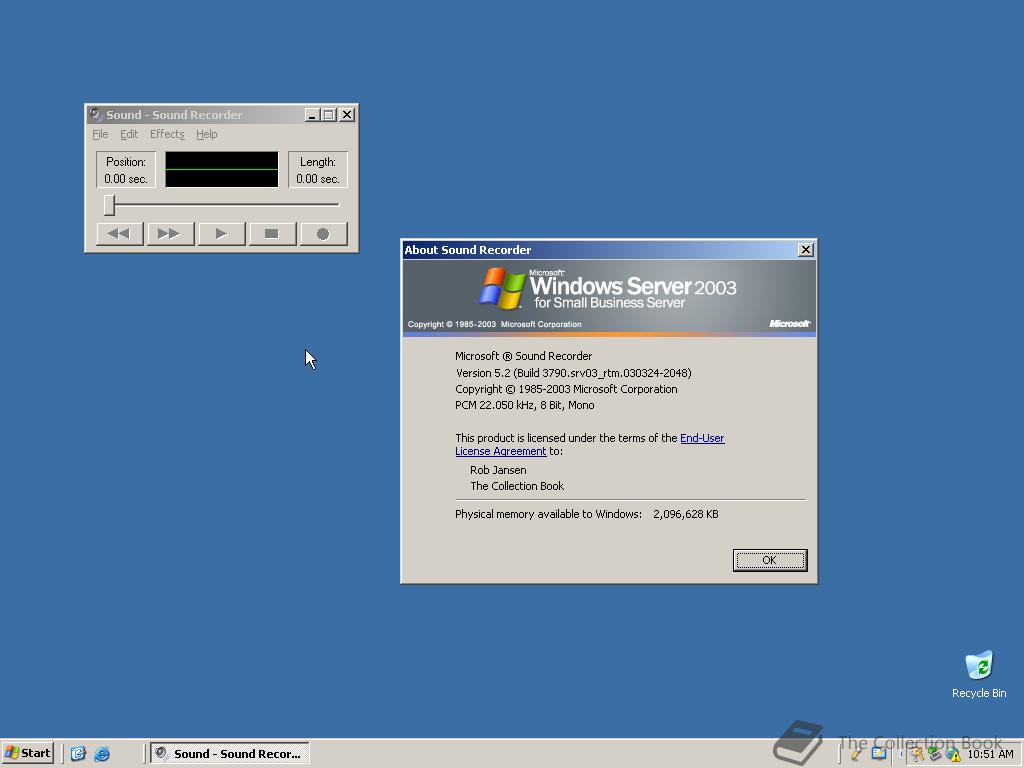Click the physical memory value 2,096,628 KB
This screenshot has width=1024, height=768.
686,514
